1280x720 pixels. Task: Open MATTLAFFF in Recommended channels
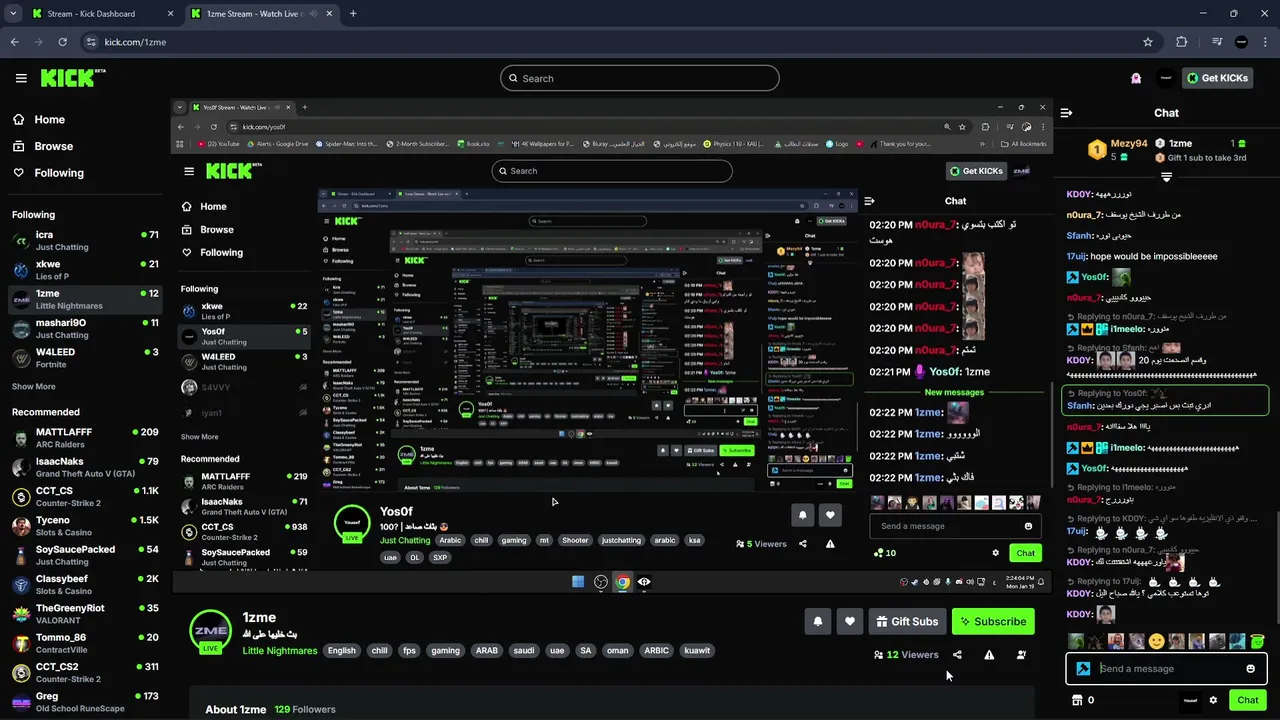85,438
